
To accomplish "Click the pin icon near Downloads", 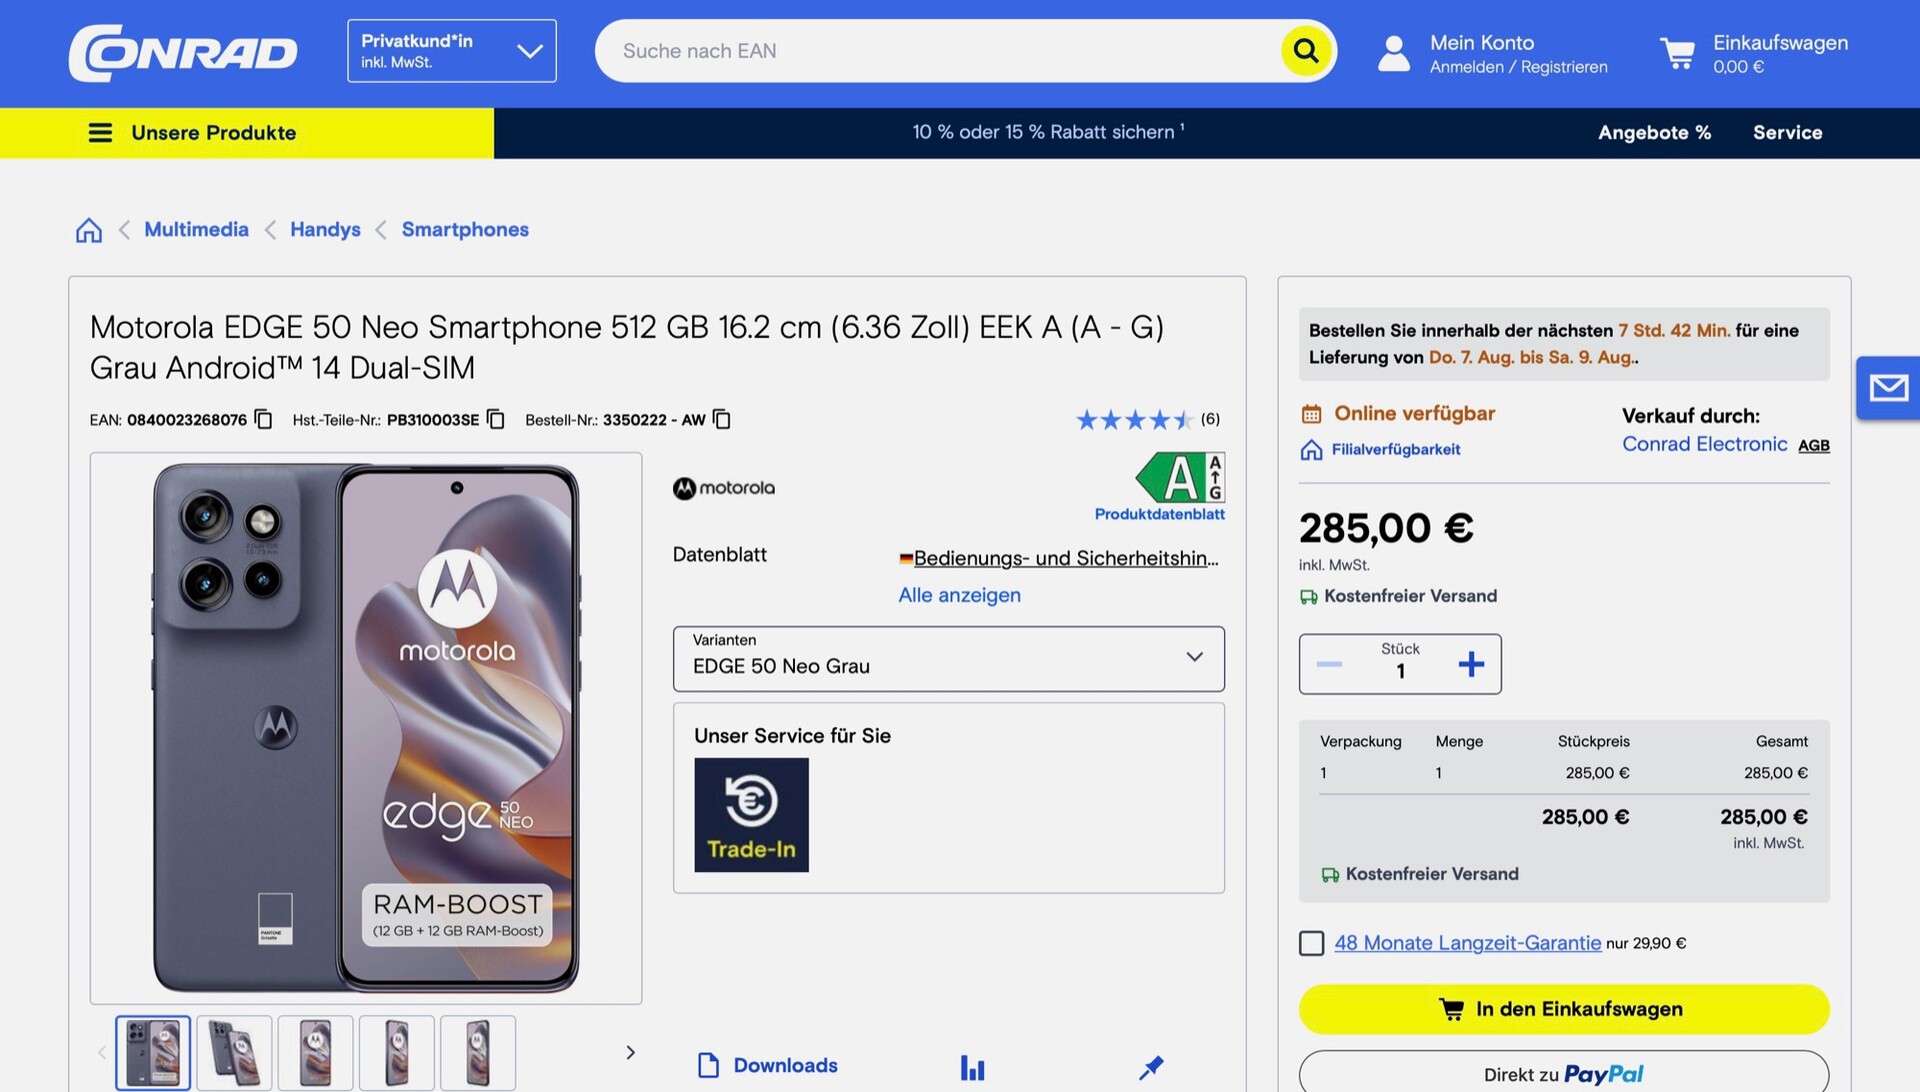I will (1151, 1067).
